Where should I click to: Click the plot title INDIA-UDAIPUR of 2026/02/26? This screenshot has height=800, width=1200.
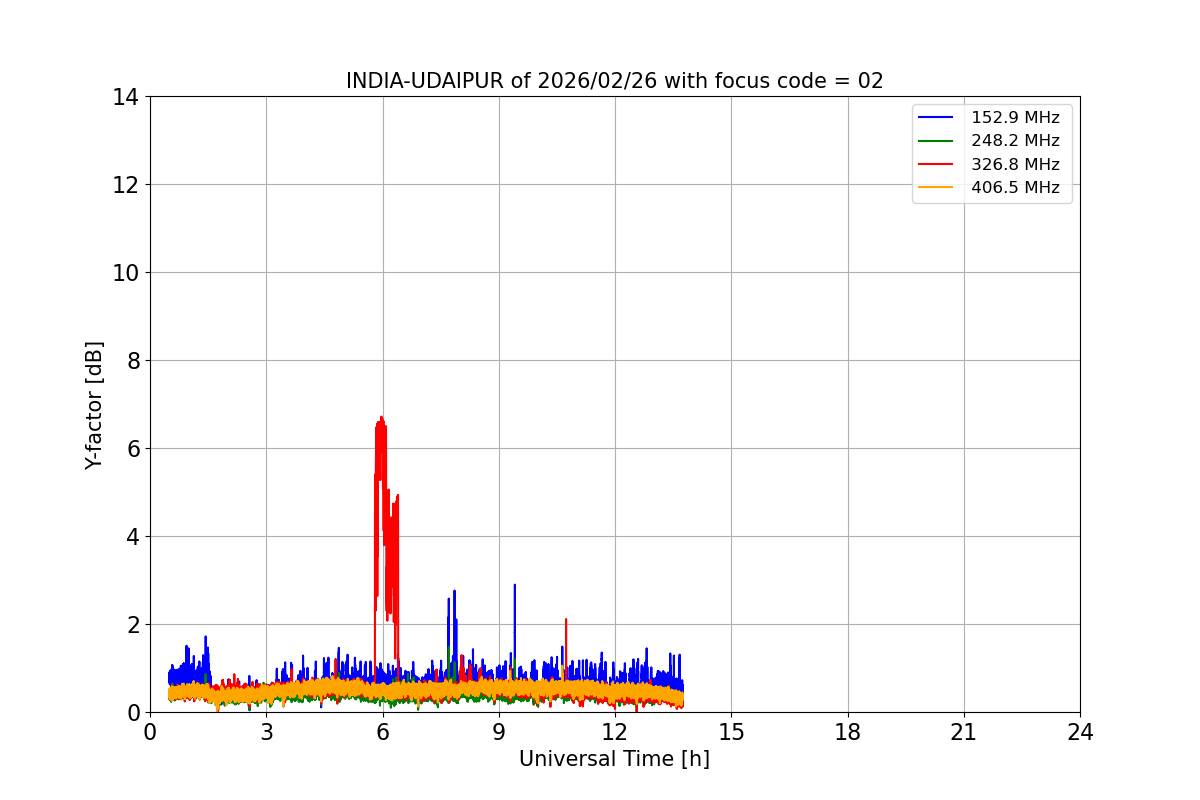tap(614, 81)
